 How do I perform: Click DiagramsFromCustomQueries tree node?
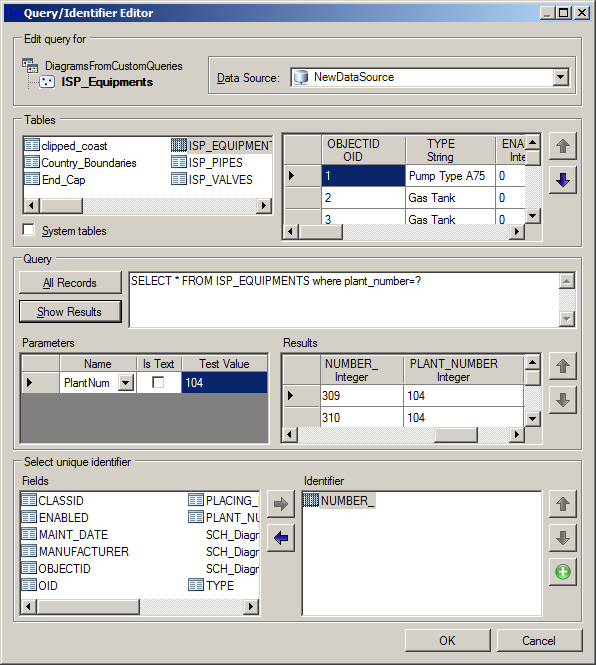(x=113, y=66)
